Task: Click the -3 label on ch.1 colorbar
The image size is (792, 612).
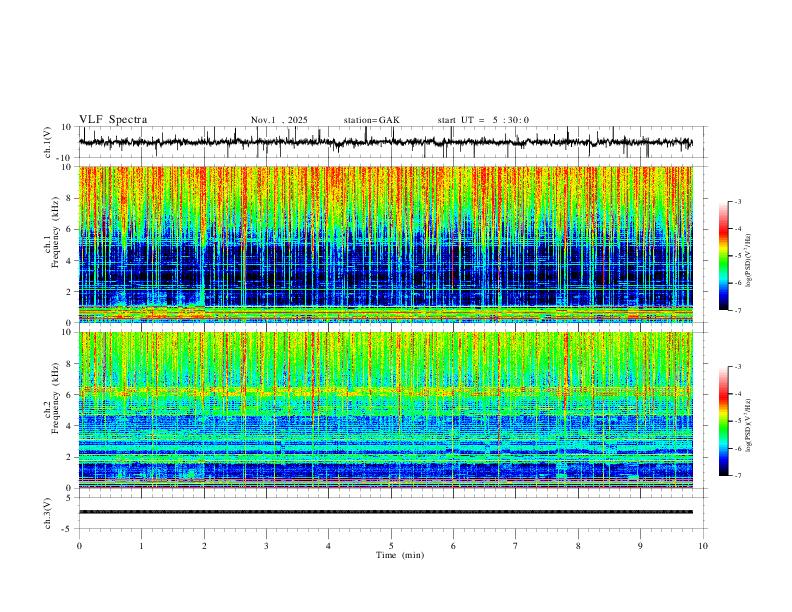Action: (737, 201)
